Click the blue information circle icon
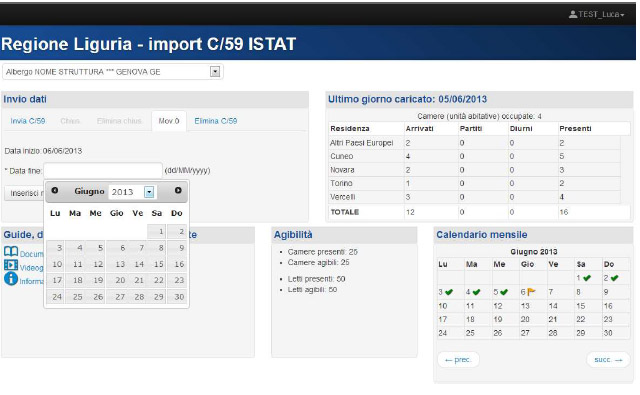 click(11, 279)
